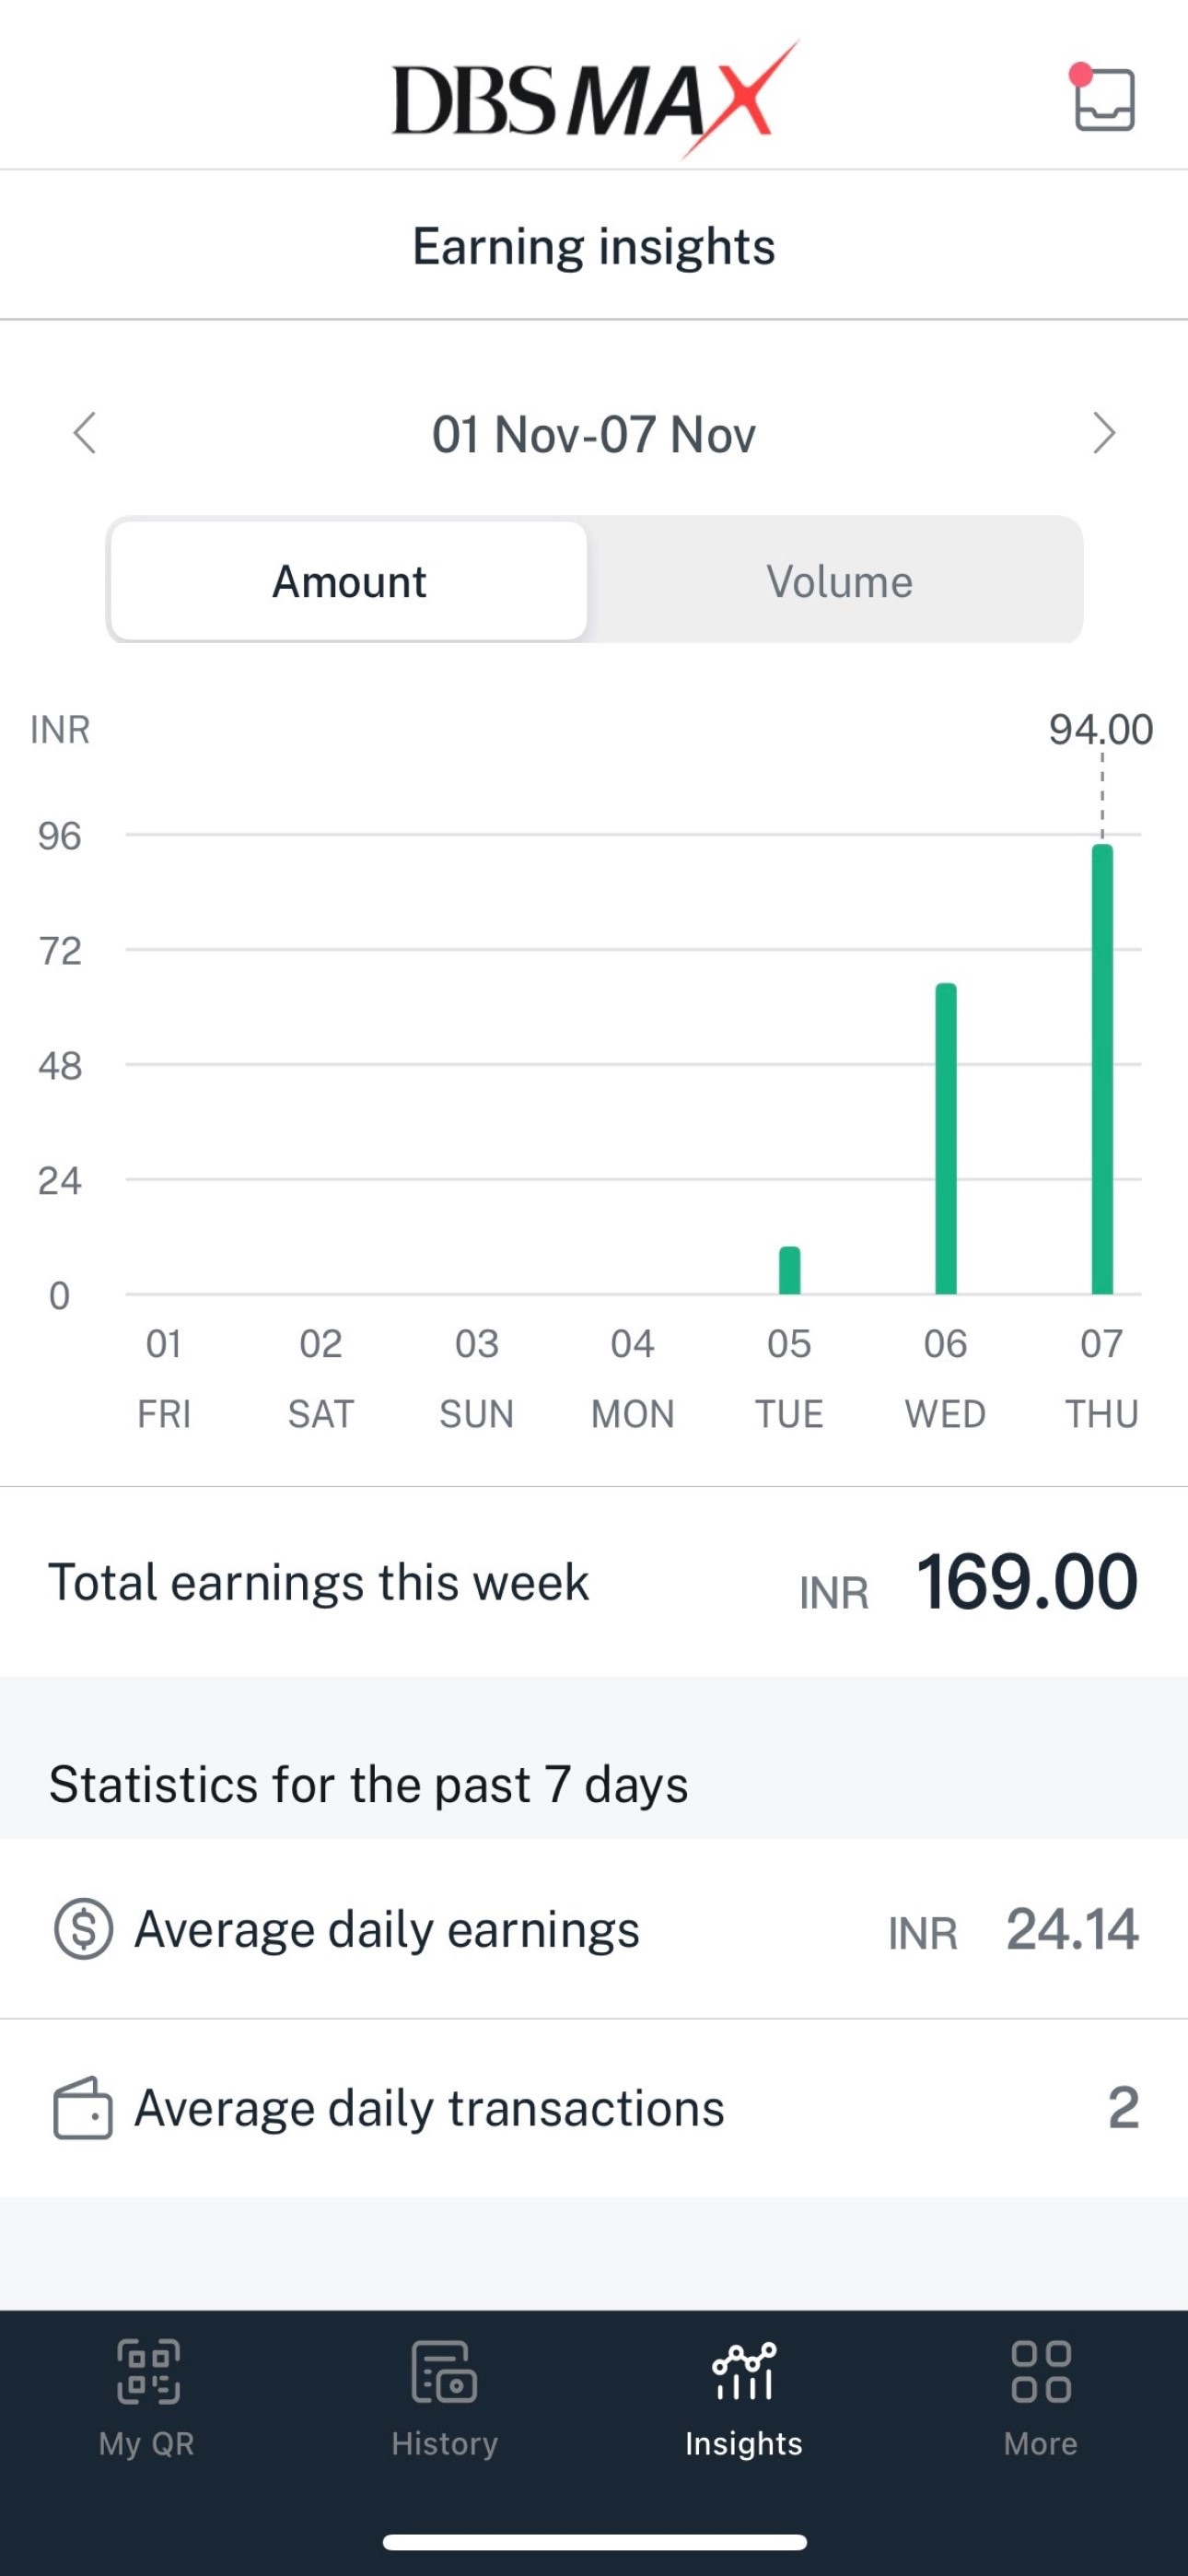Open the More grid icon
Screen dimensions: 1188x2576
pyautogui.click(x=1041, y=2371)
